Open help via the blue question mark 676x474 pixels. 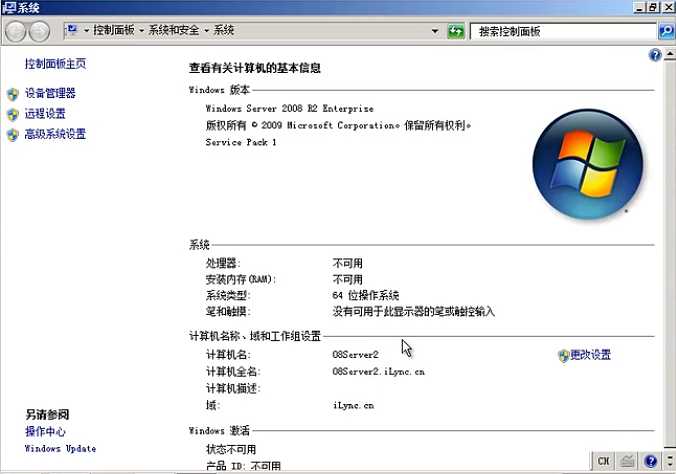click(x=655, y=55)
